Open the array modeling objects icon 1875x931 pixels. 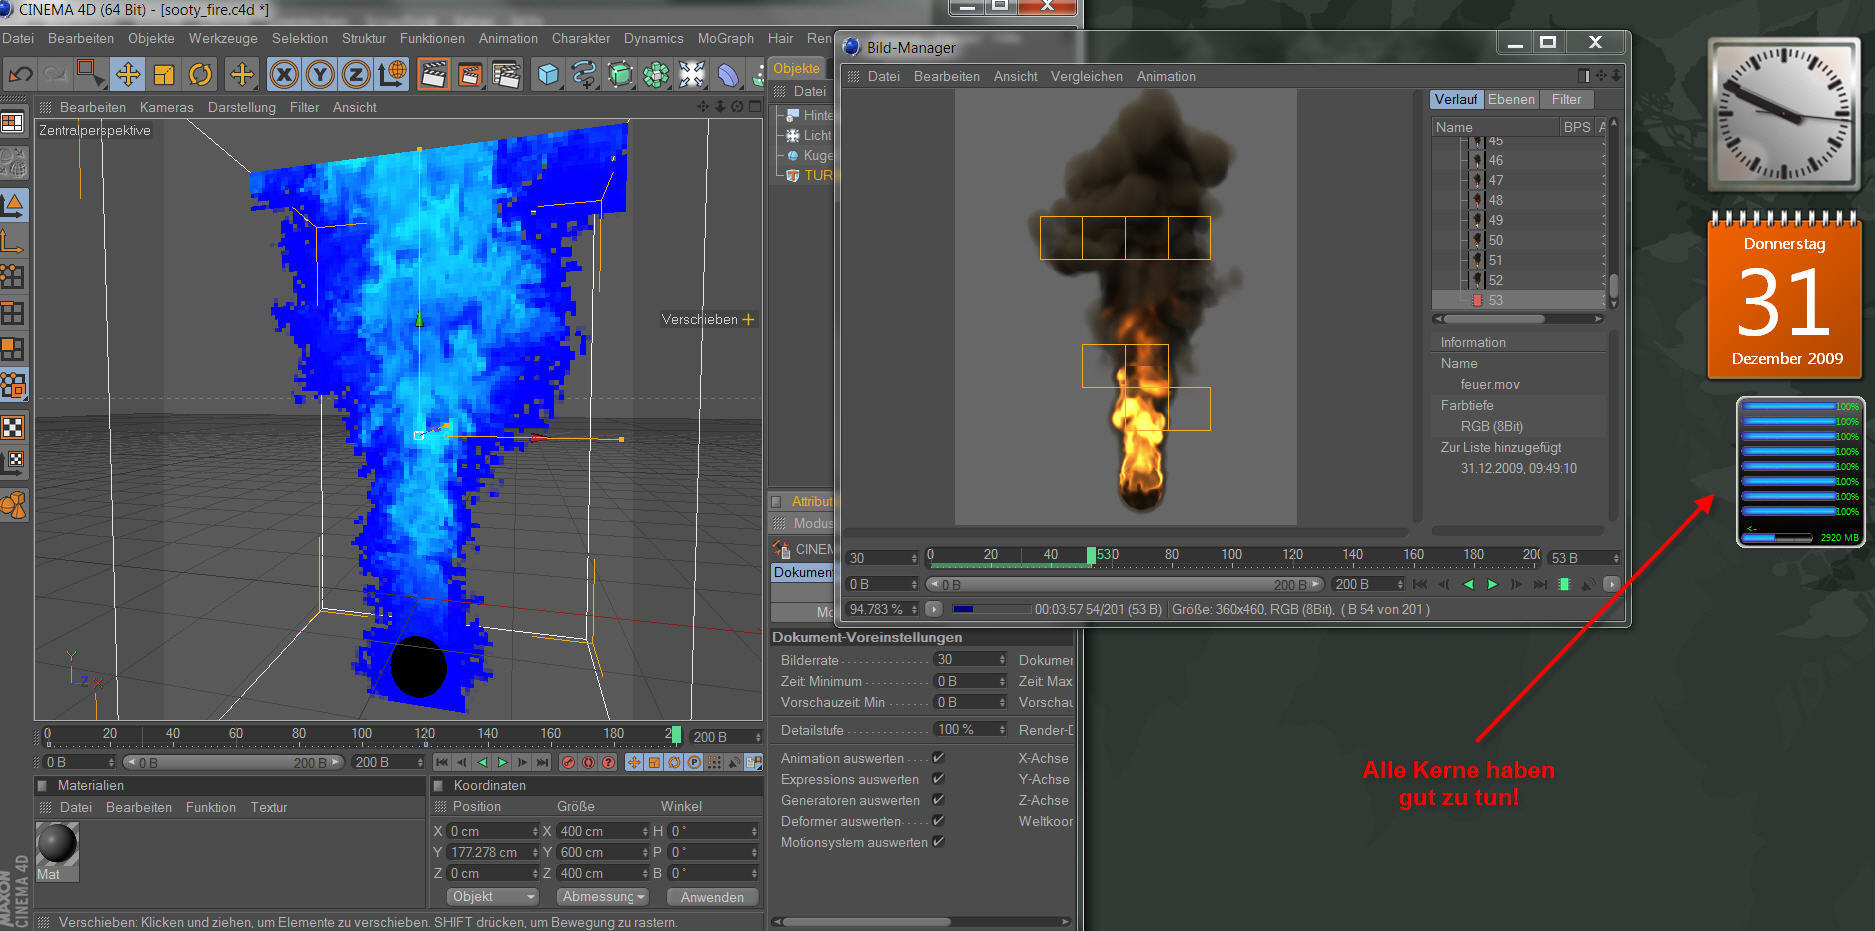point(656,74)
